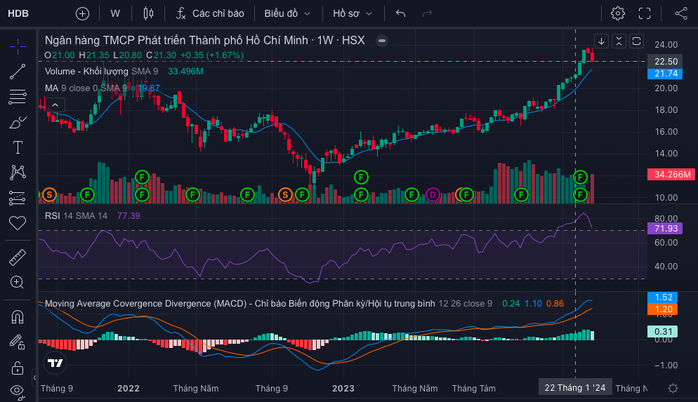Open chart settings gear
Image resolution: width=698 pixels, height=402 pixels.
pos(617,14)
